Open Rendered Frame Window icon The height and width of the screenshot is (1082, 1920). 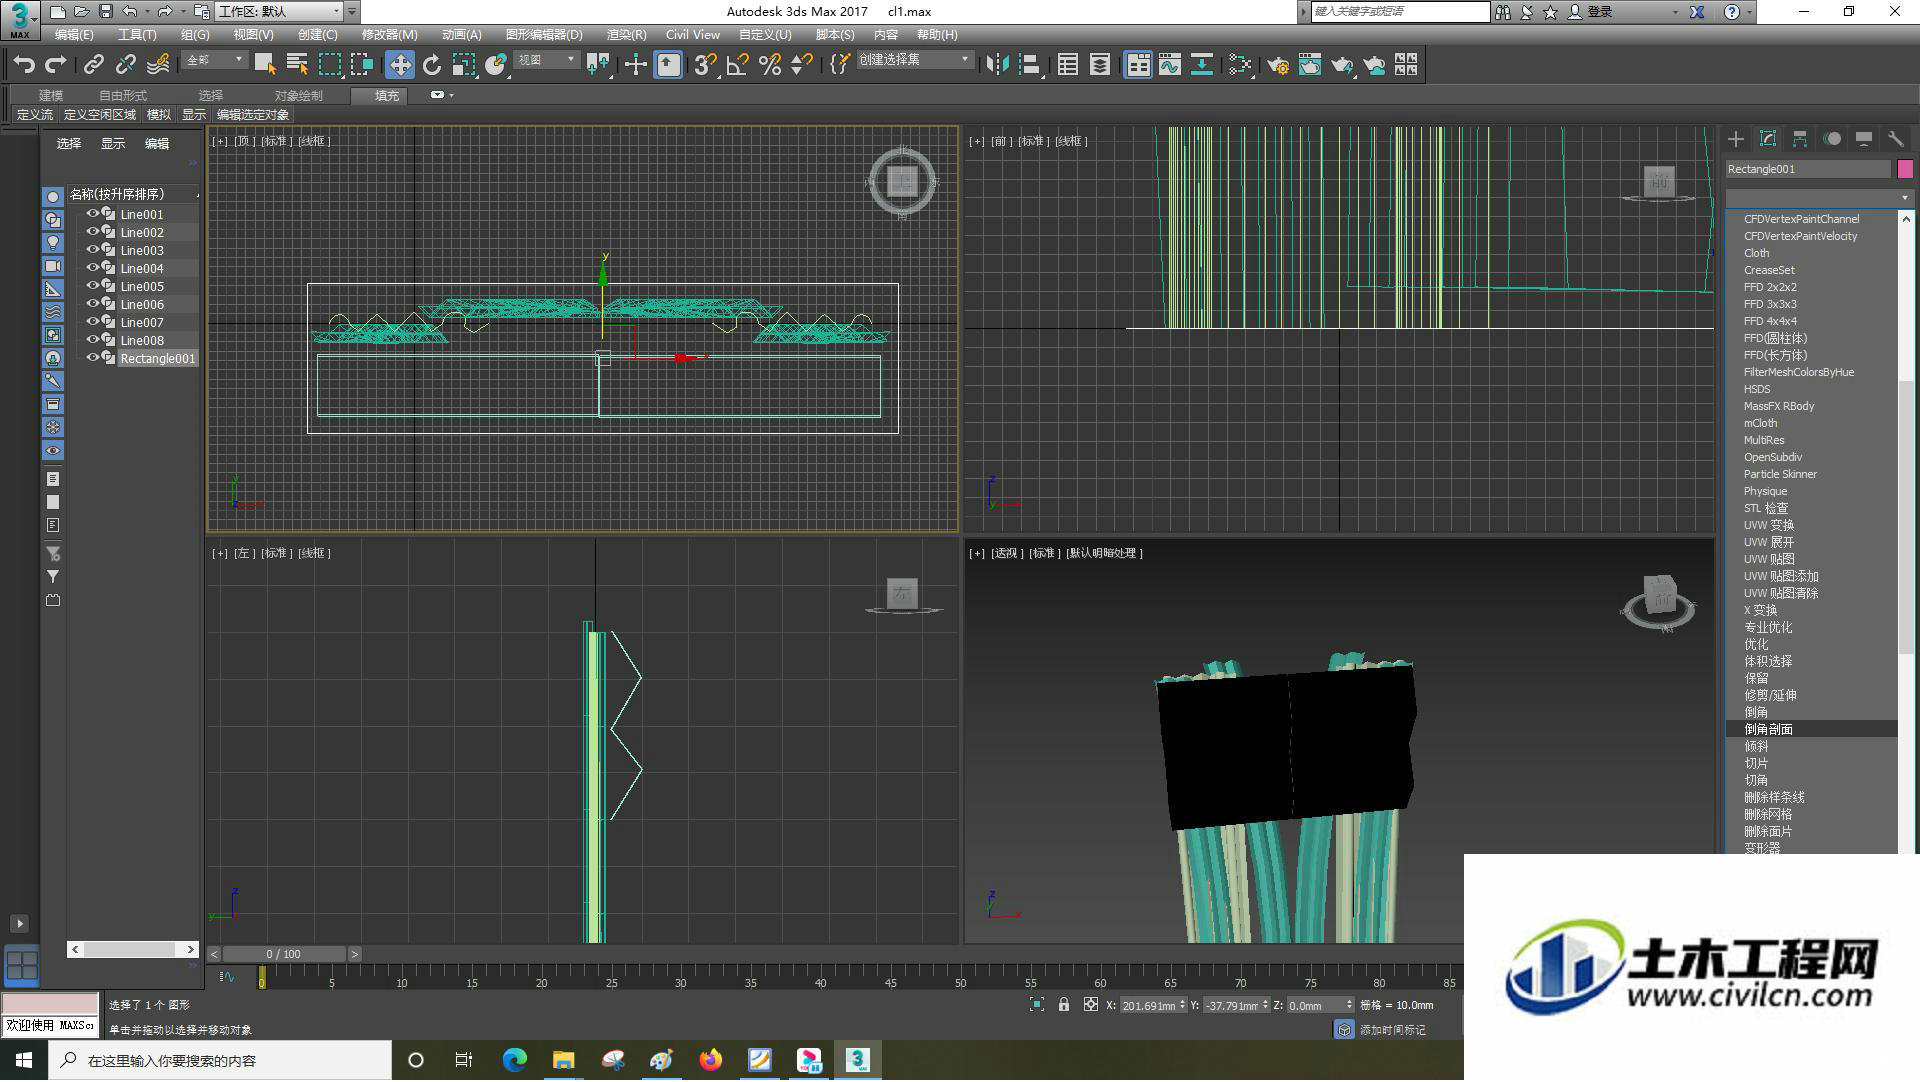1310,65
